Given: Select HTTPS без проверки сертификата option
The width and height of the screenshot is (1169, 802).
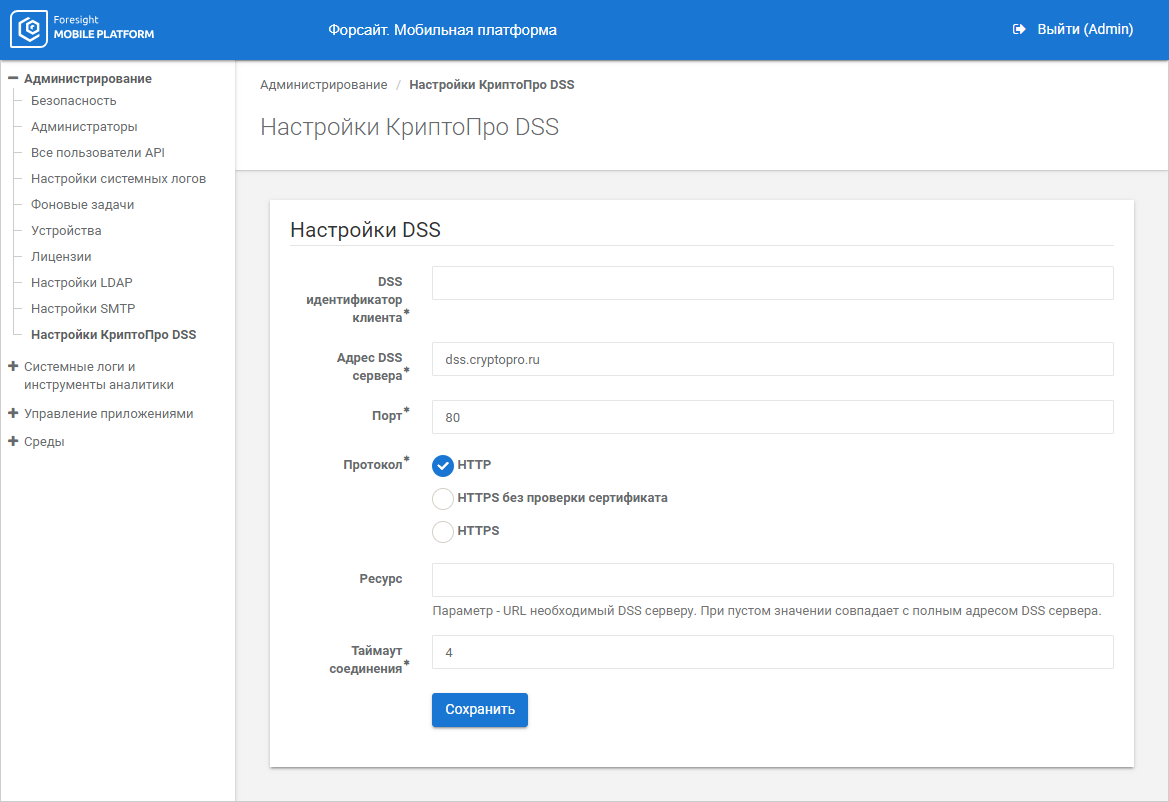Looking at the screenshot, I should 443,498.
